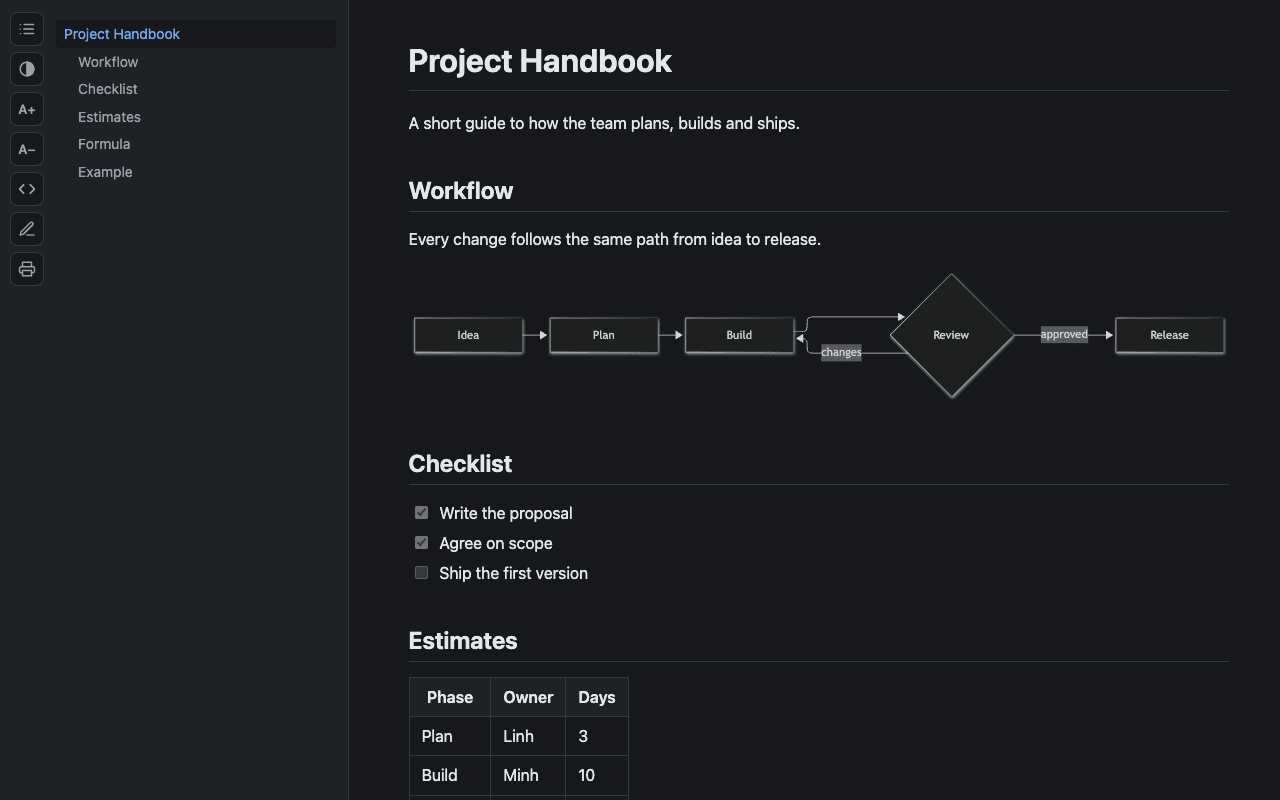
Task: Click the Owner table column header
Action: pyautogui.click(x=528, y=697)
